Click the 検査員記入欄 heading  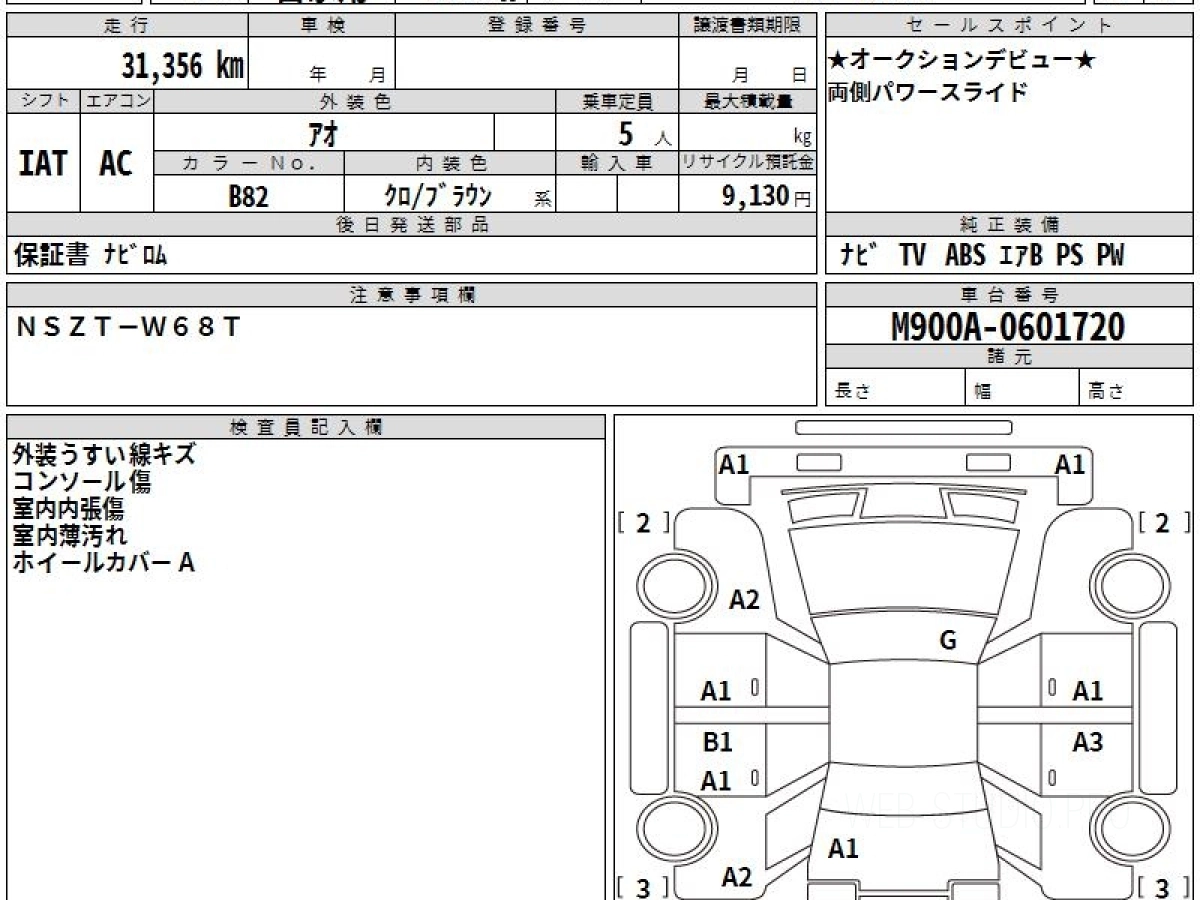click(306, 427)
